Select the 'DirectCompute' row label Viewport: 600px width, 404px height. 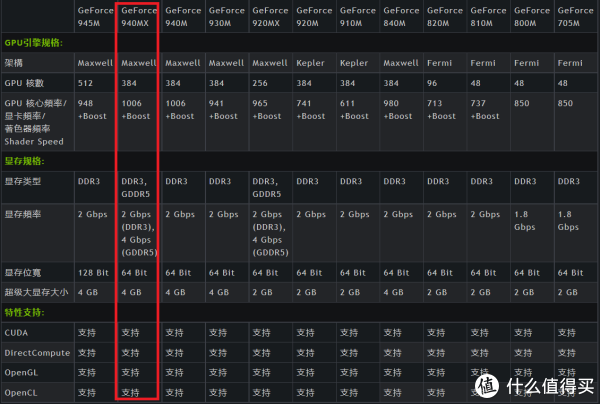[37, 353]
